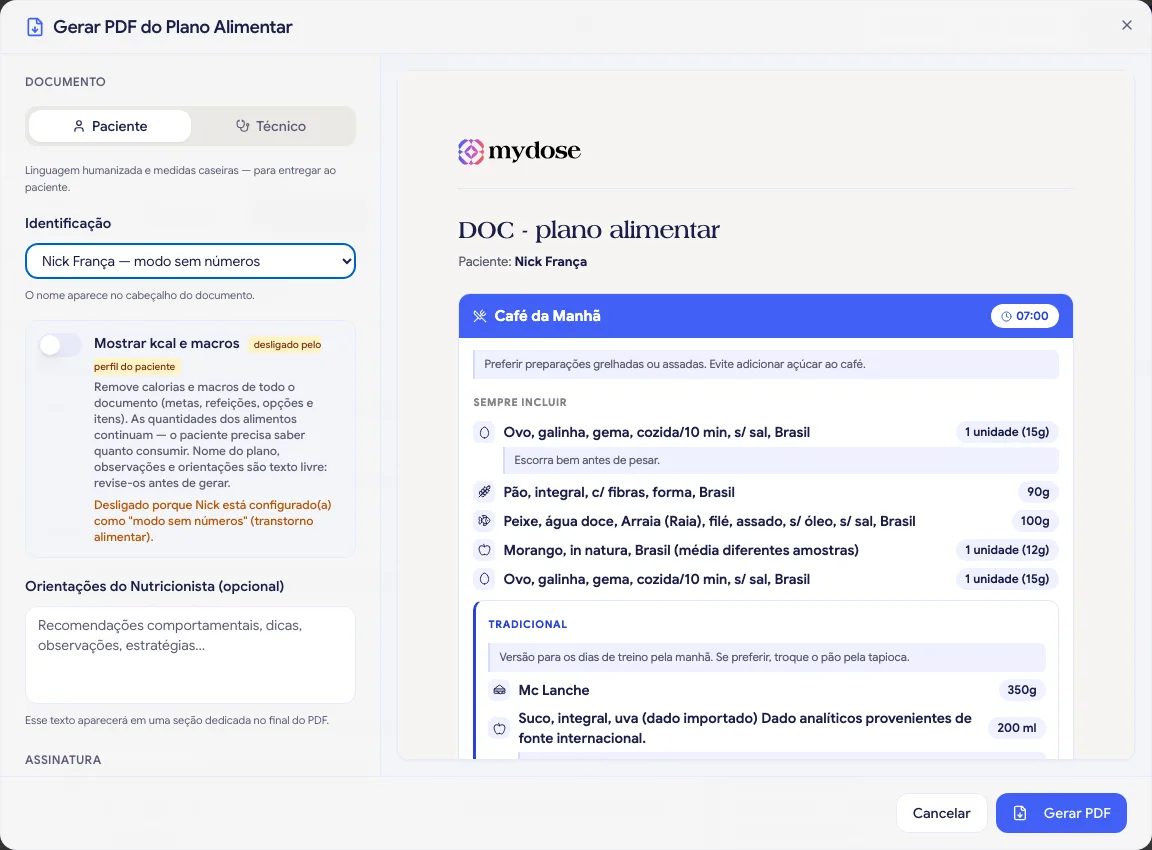Click the wheat icon beside Pão integral
This screenshot has height=850, width=1152.
click(484, 492)
